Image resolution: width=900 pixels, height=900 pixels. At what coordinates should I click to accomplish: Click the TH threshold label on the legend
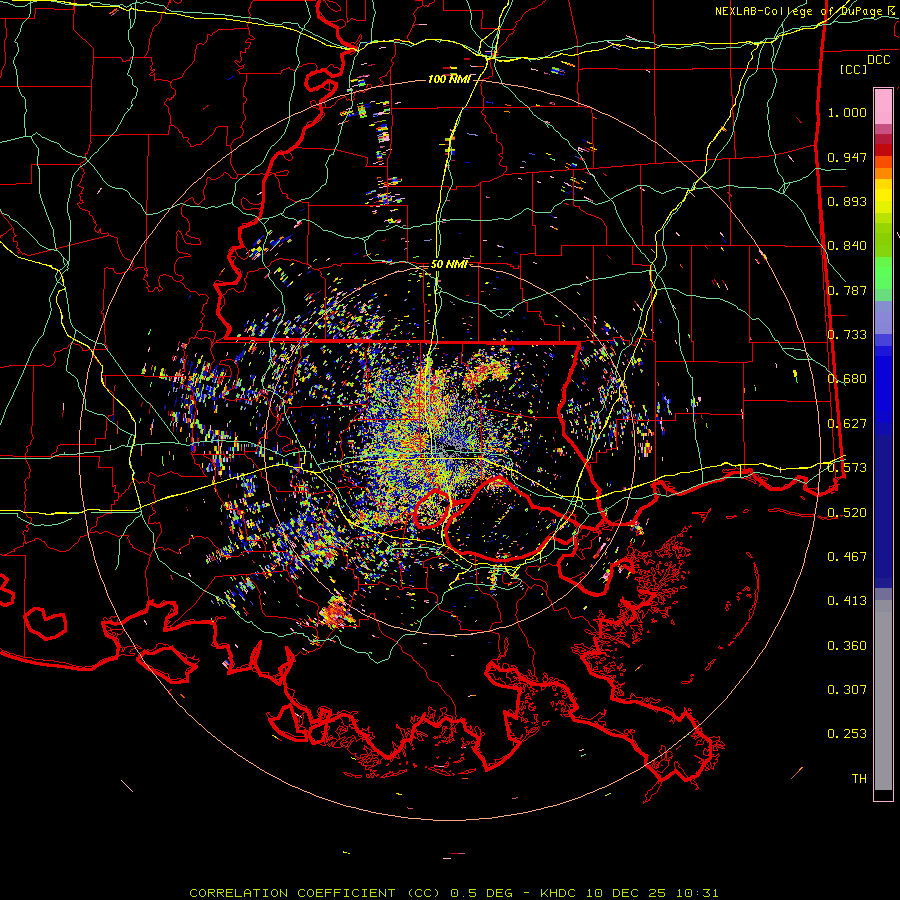pyautogui.click(x=859, y=779)
